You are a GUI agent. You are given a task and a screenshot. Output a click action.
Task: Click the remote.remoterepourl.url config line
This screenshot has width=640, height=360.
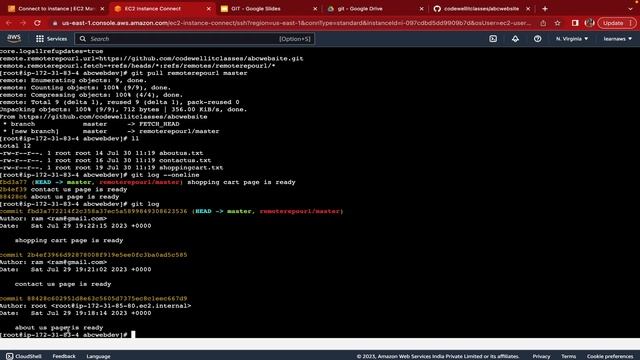pos(151,58)
